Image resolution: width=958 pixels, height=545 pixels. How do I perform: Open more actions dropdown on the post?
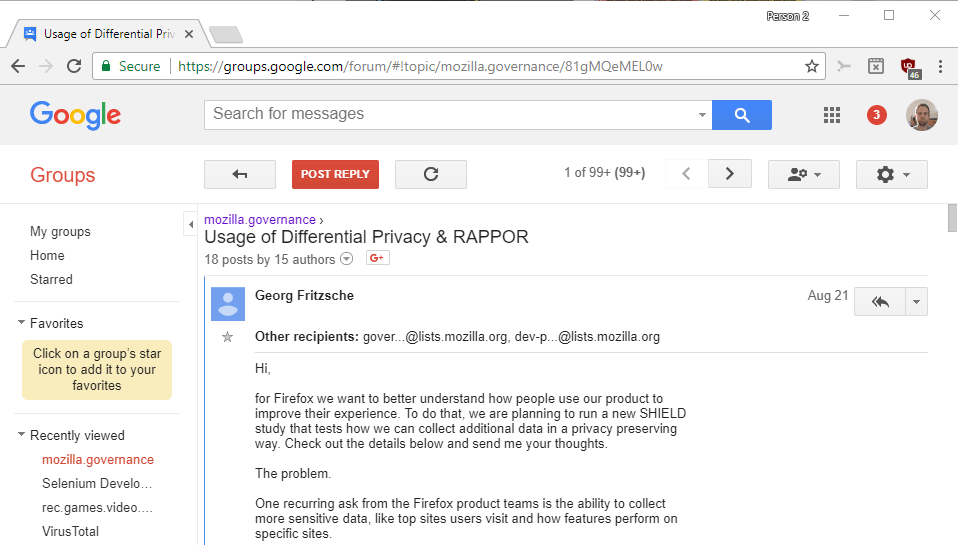point(916,302)
